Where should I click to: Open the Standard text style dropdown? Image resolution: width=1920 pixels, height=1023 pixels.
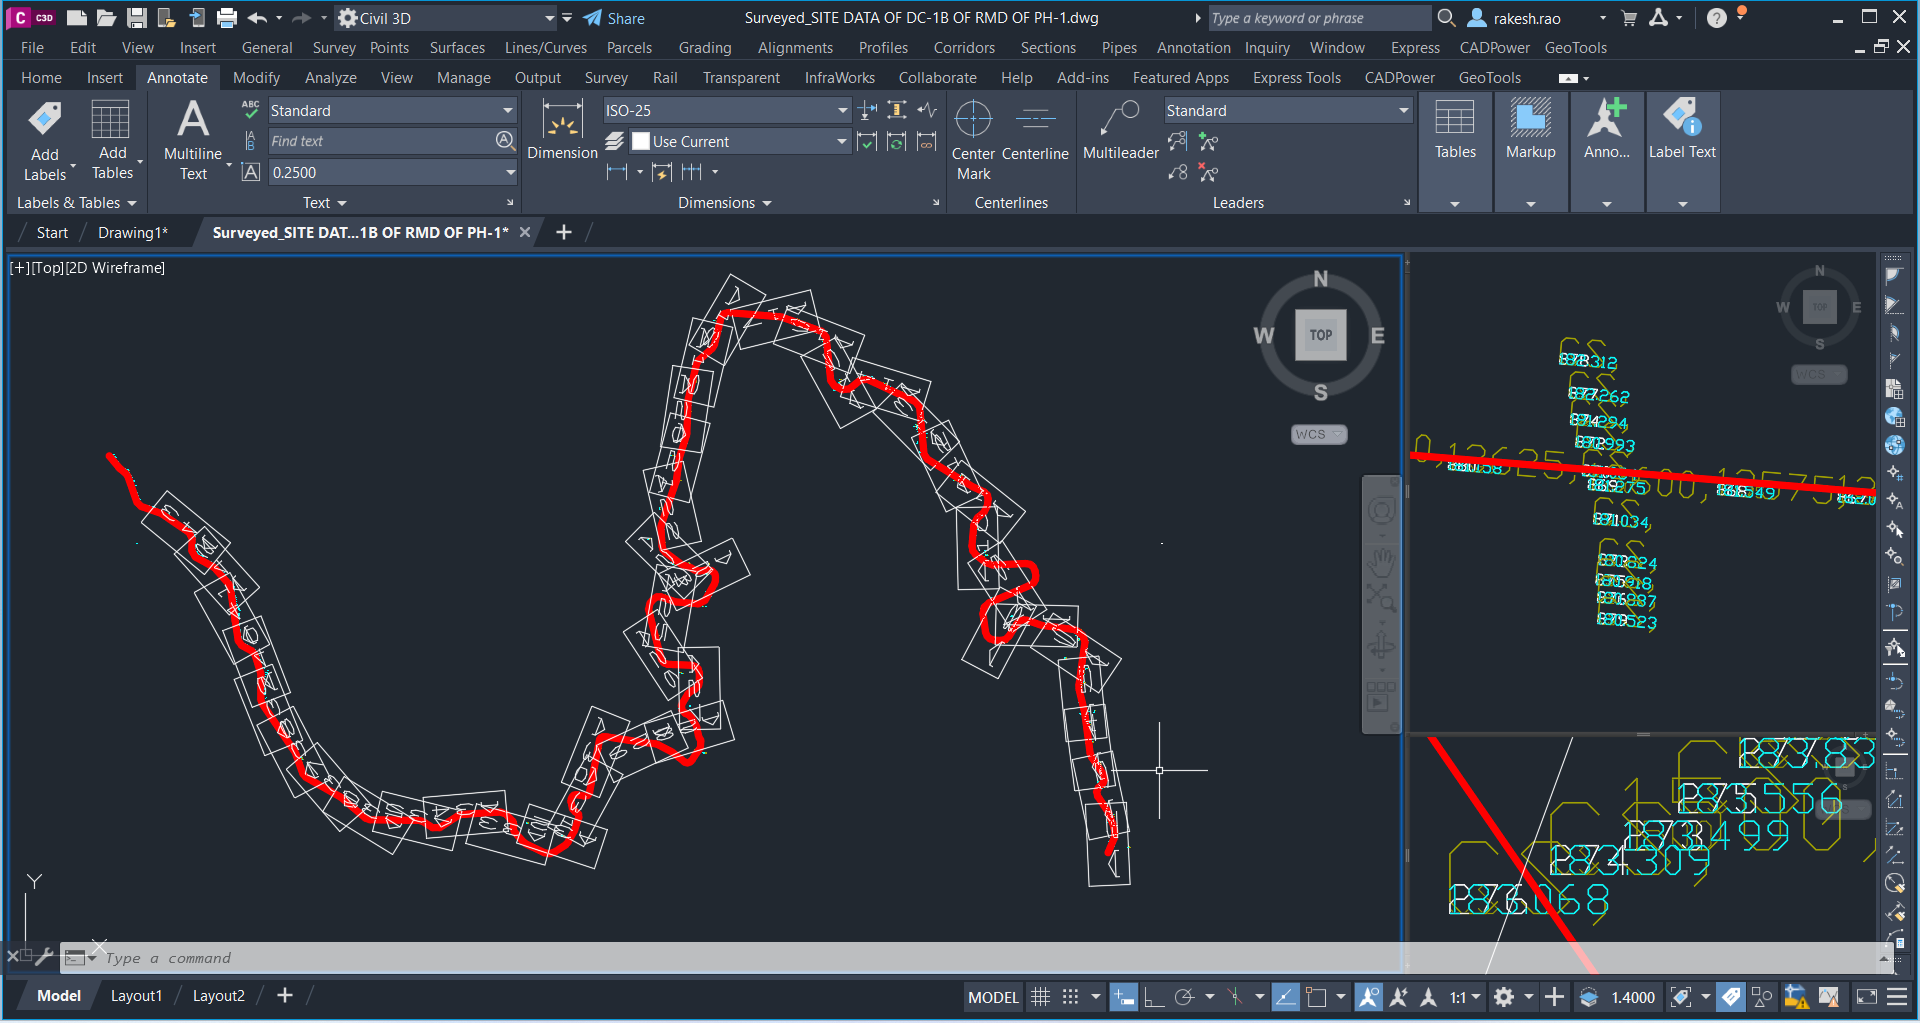coord(507,110)
